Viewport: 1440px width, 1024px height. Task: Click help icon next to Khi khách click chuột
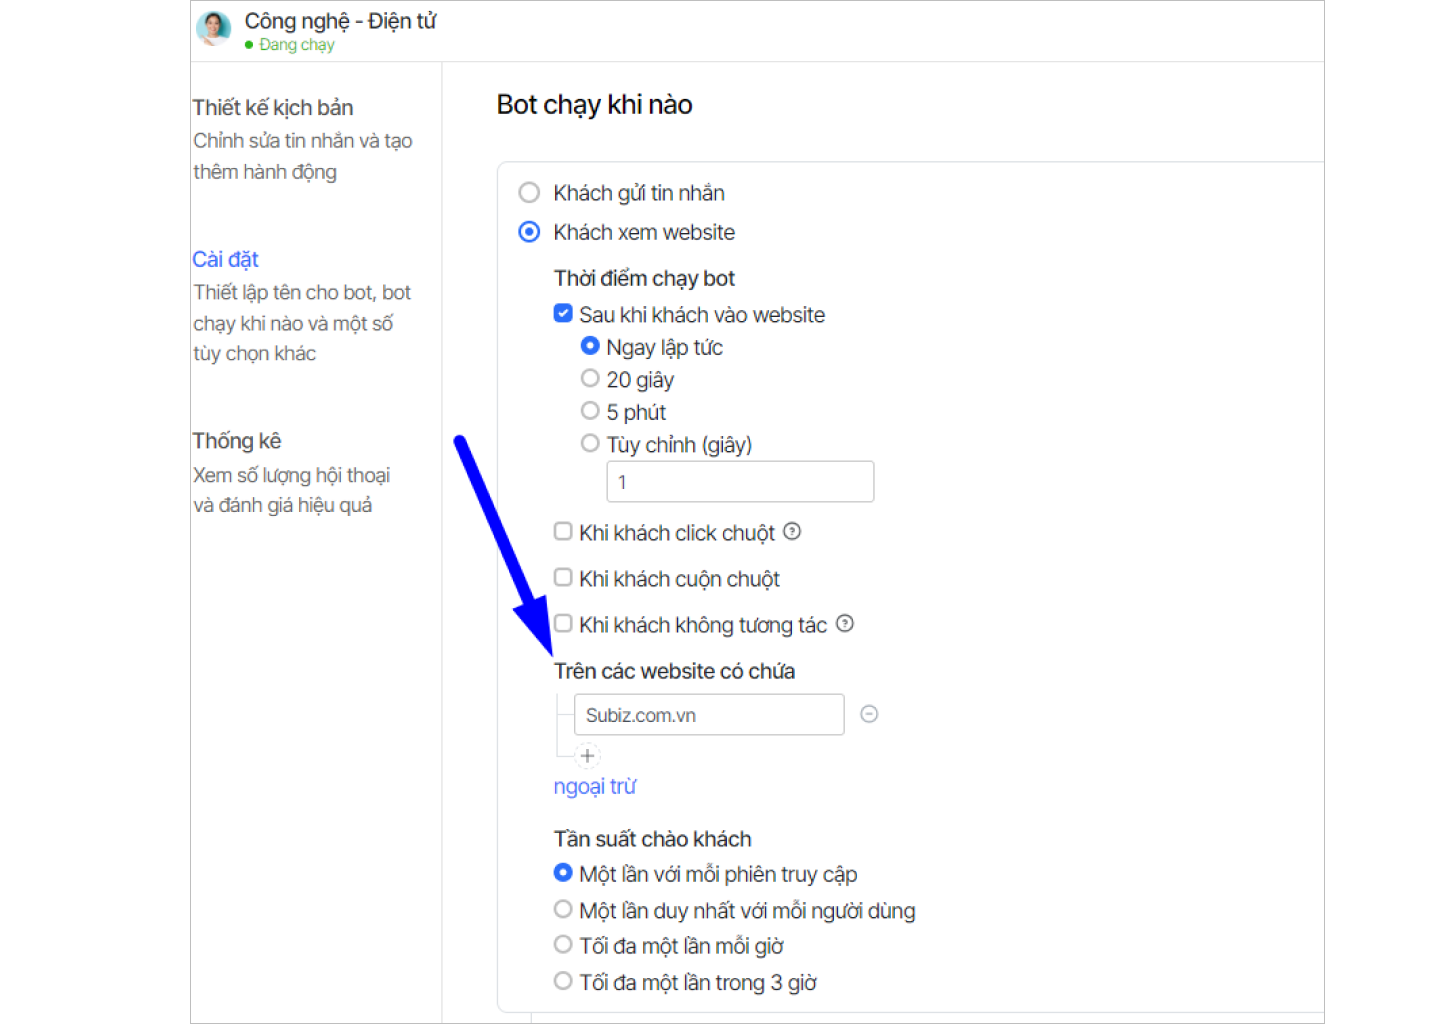(792, 532)
